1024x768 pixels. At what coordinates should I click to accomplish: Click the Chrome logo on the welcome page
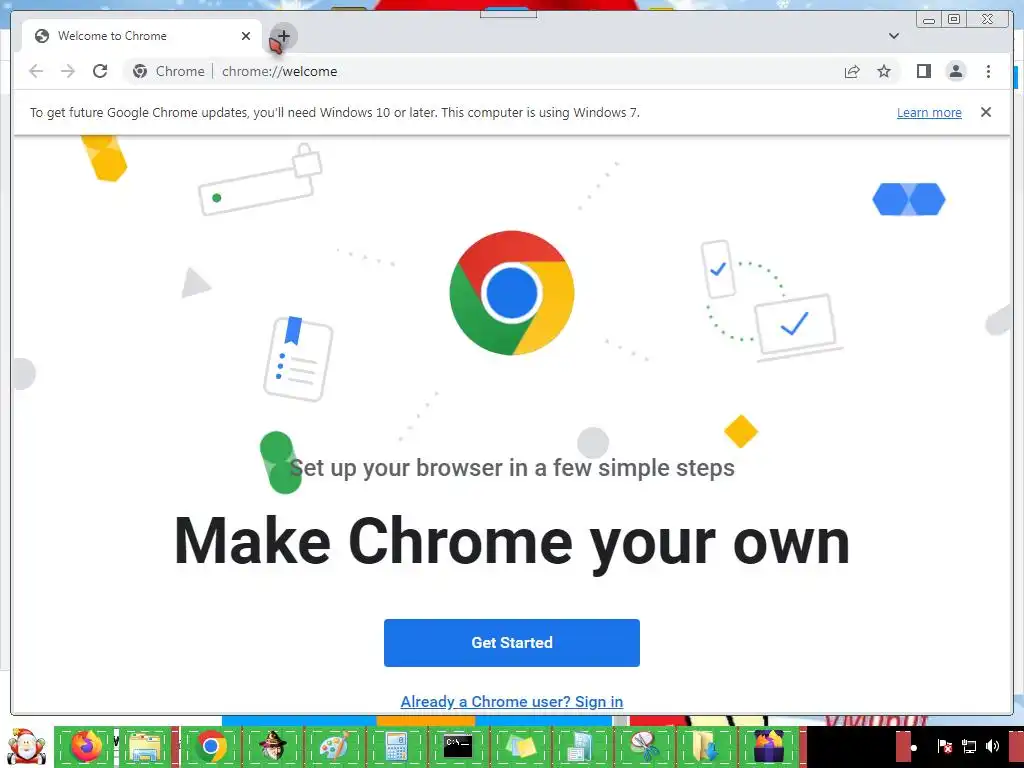coord(512,293)
